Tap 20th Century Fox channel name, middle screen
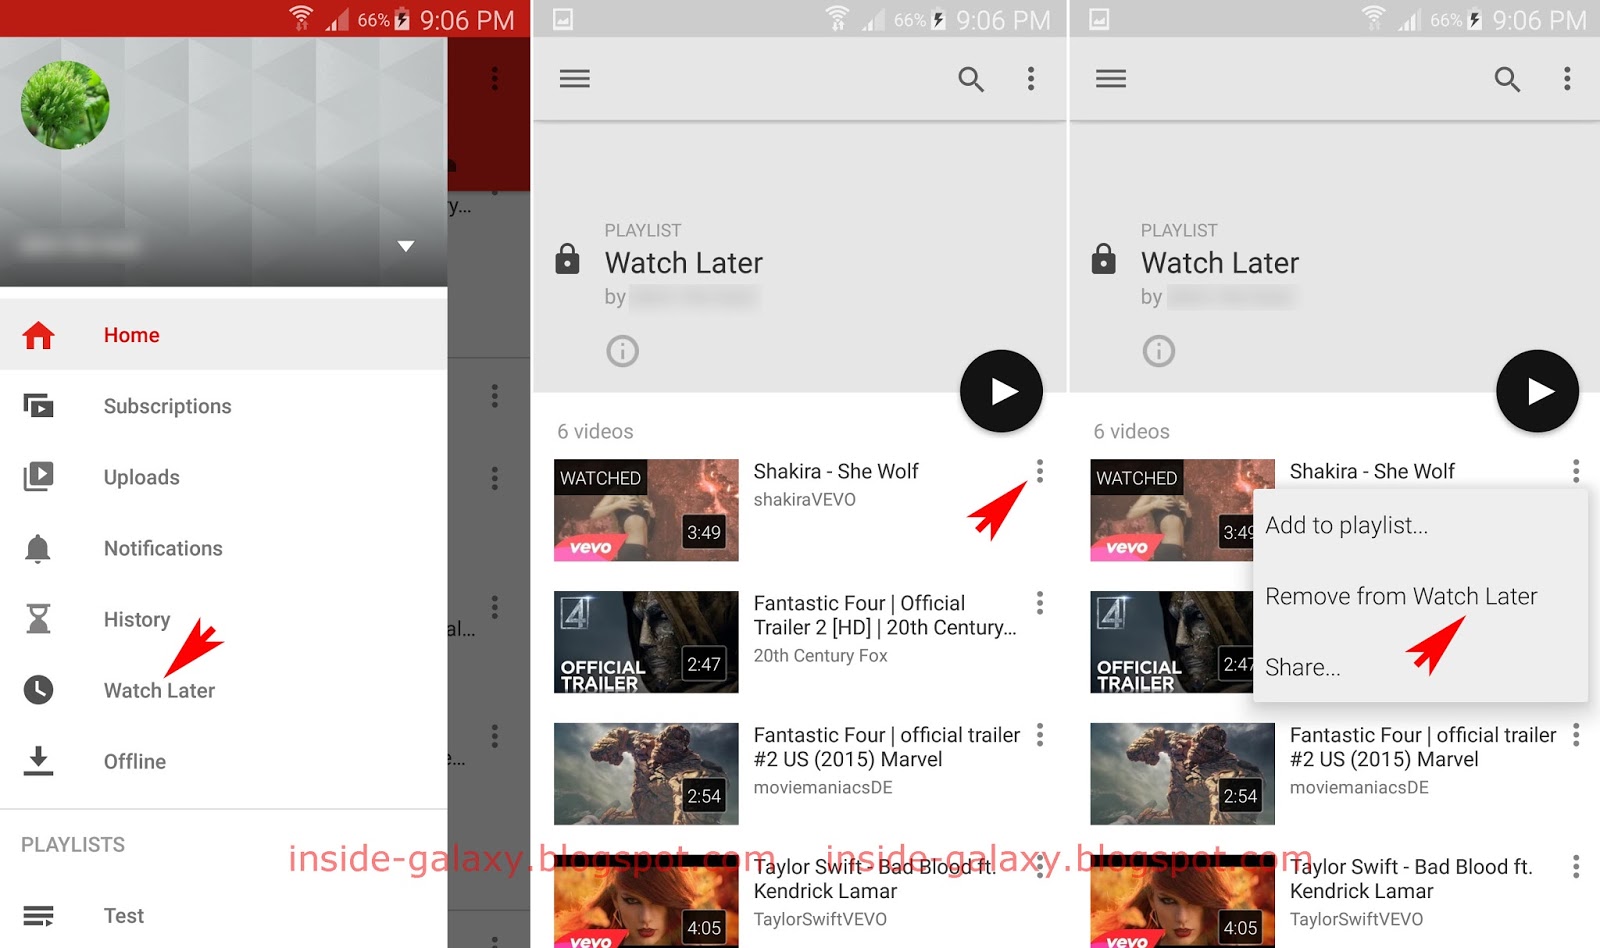Screen dimensions: 1600x948 point(820,655)
